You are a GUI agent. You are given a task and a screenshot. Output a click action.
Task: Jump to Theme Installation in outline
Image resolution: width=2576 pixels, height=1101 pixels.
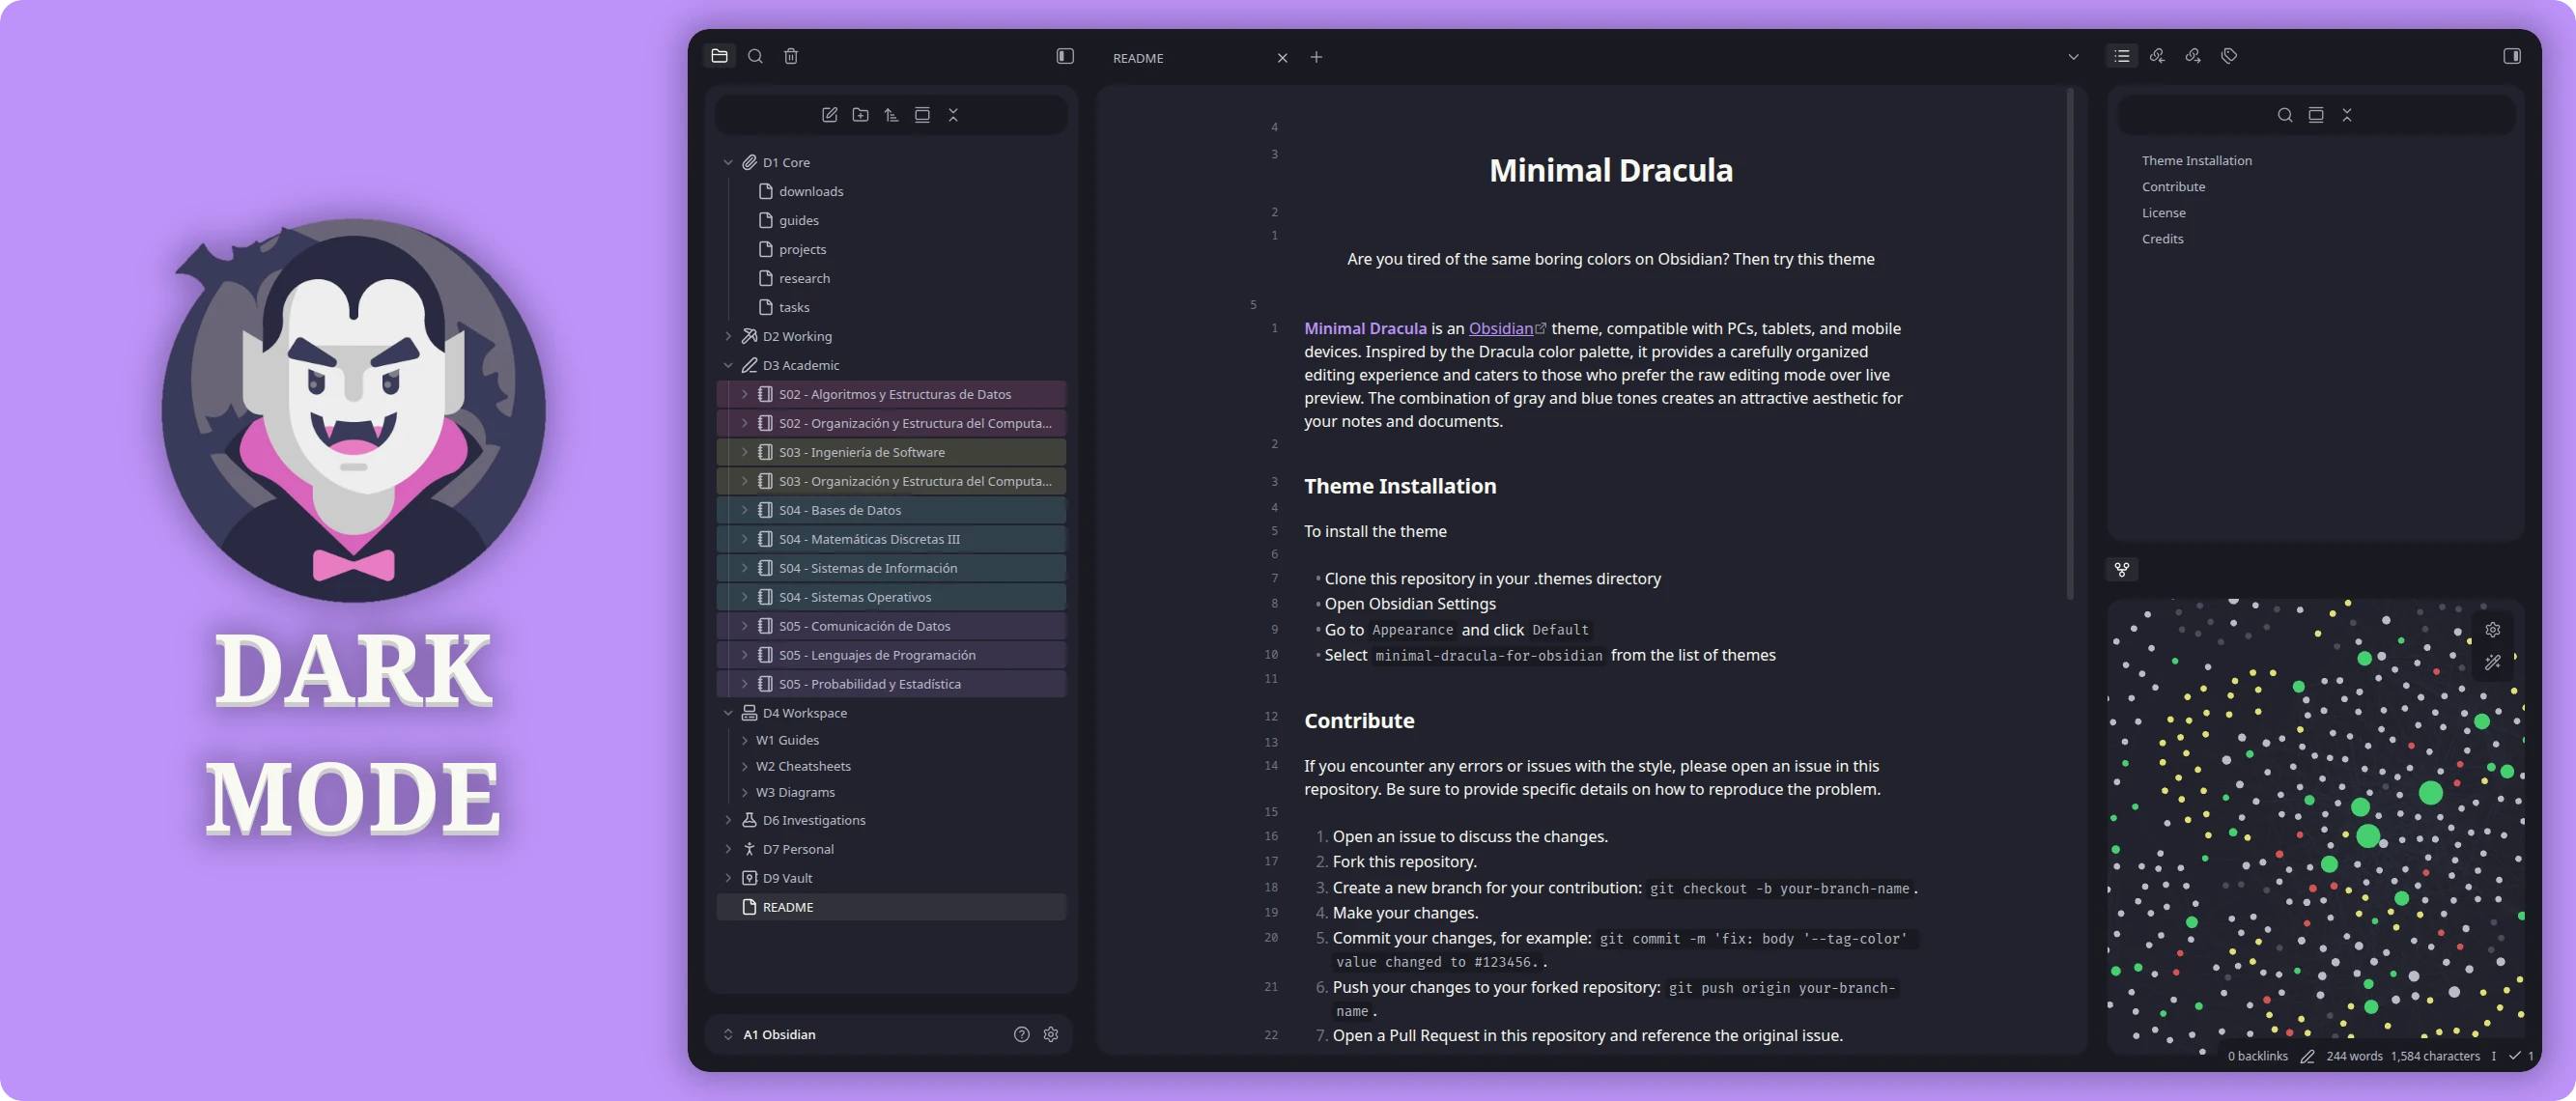coord(2196,160)
